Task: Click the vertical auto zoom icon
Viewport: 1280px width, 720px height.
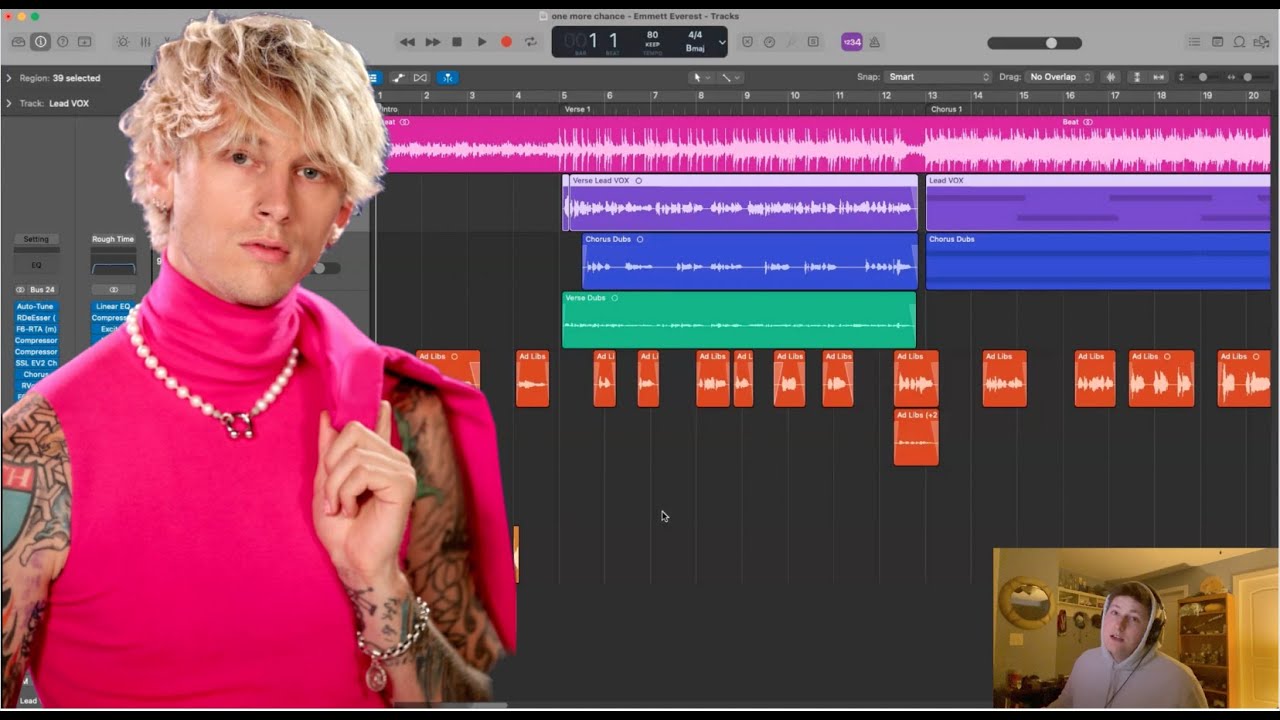Action: click(1136, 77)
